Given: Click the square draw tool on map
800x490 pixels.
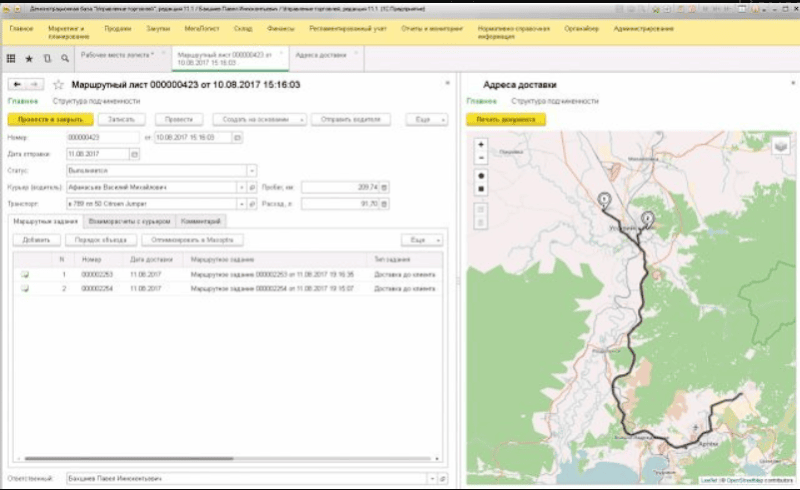Looking at the screenshot, I should pyautogui.click(x=482, y=188).
